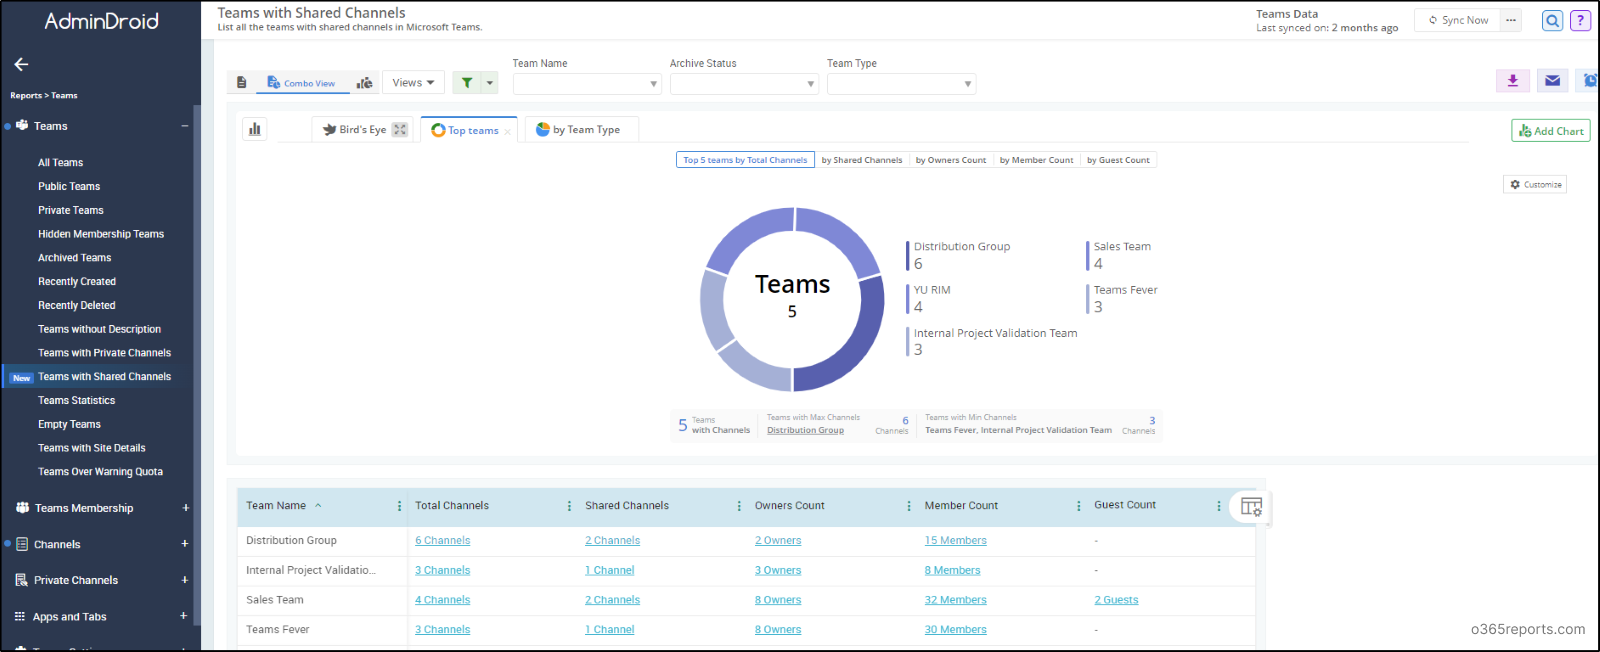Image resolution: width=1600 pixels, height=652 pixels.
Task: Click the green filter funnel icon
Action: pyautogui.click(x=467, y=83)
